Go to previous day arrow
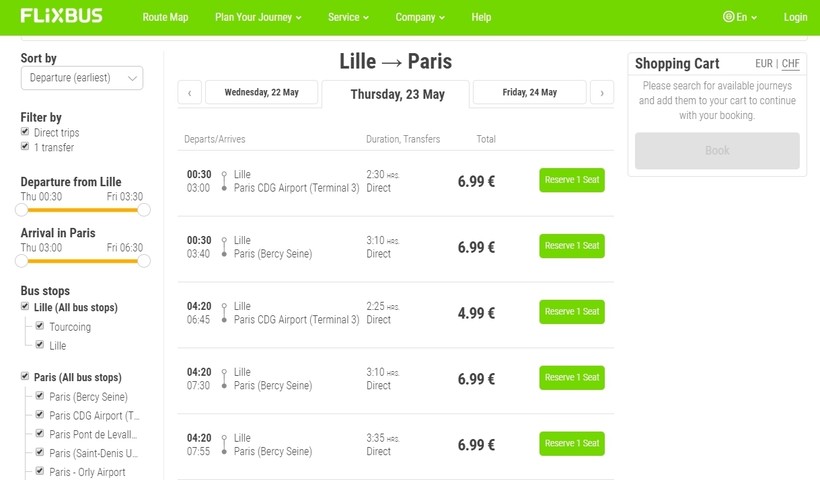Image resolution: width=820 pixels, height=480 pixels. [x=189, y=93]
